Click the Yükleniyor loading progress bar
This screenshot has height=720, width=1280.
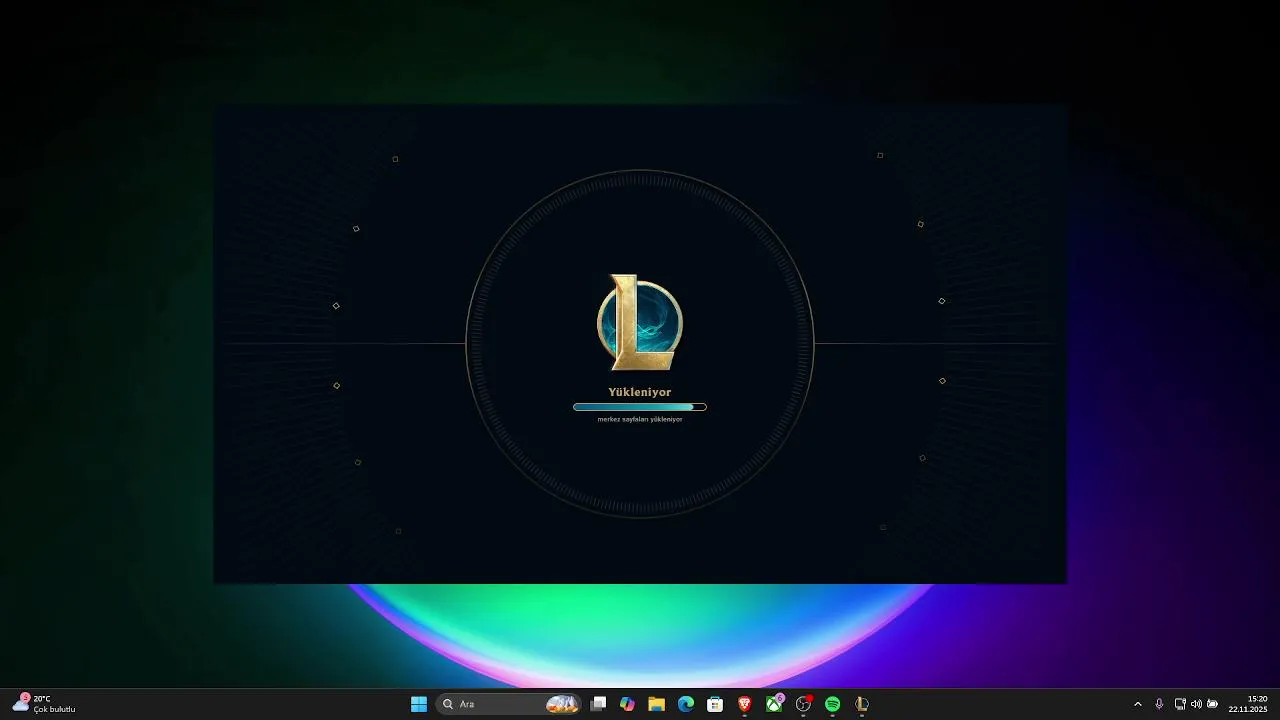(x=640, y=407)
